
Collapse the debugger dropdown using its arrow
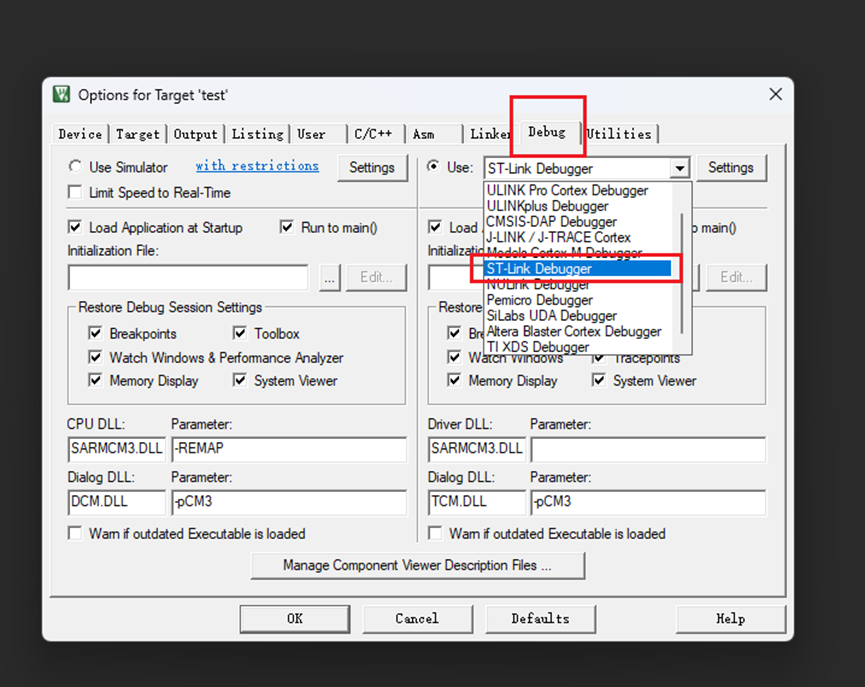click(680, 168)
